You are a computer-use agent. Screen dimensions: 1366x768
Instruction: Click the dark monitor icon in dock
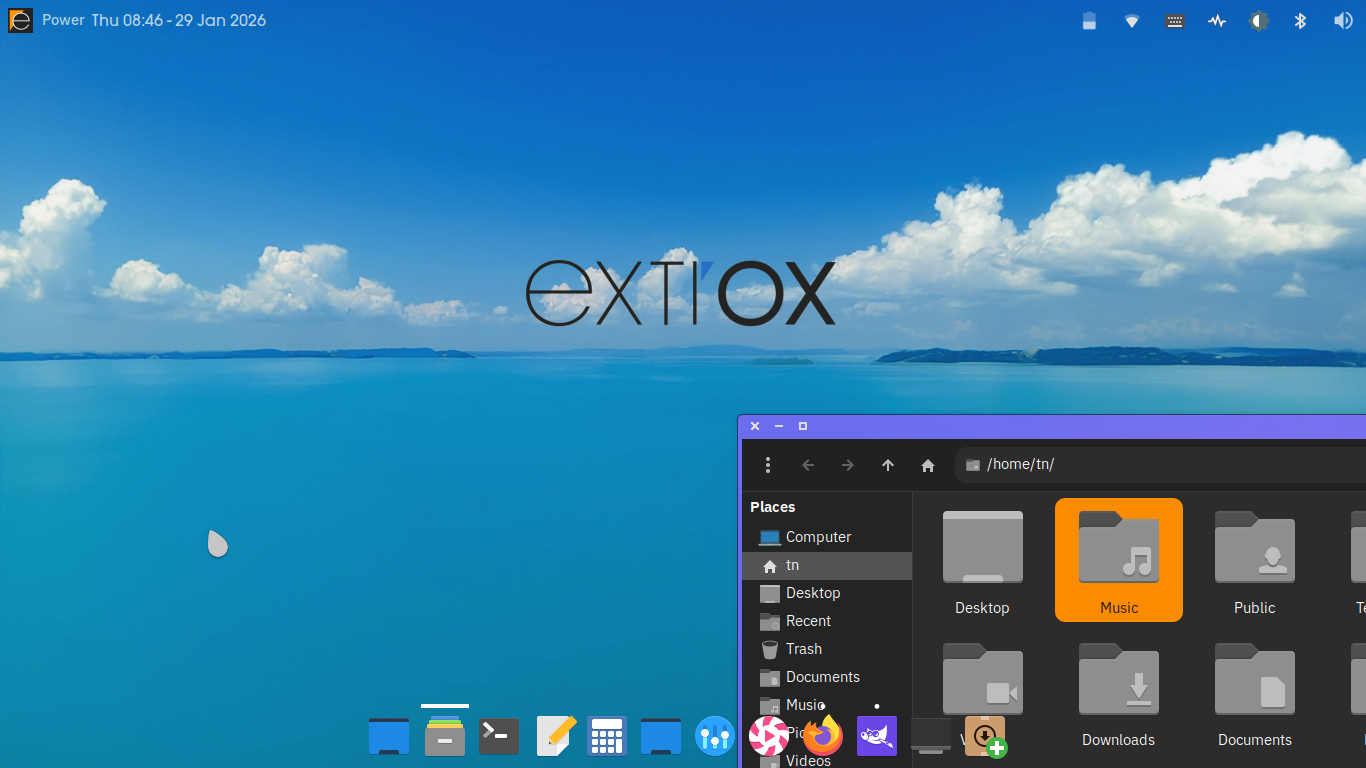pos(931,736)
